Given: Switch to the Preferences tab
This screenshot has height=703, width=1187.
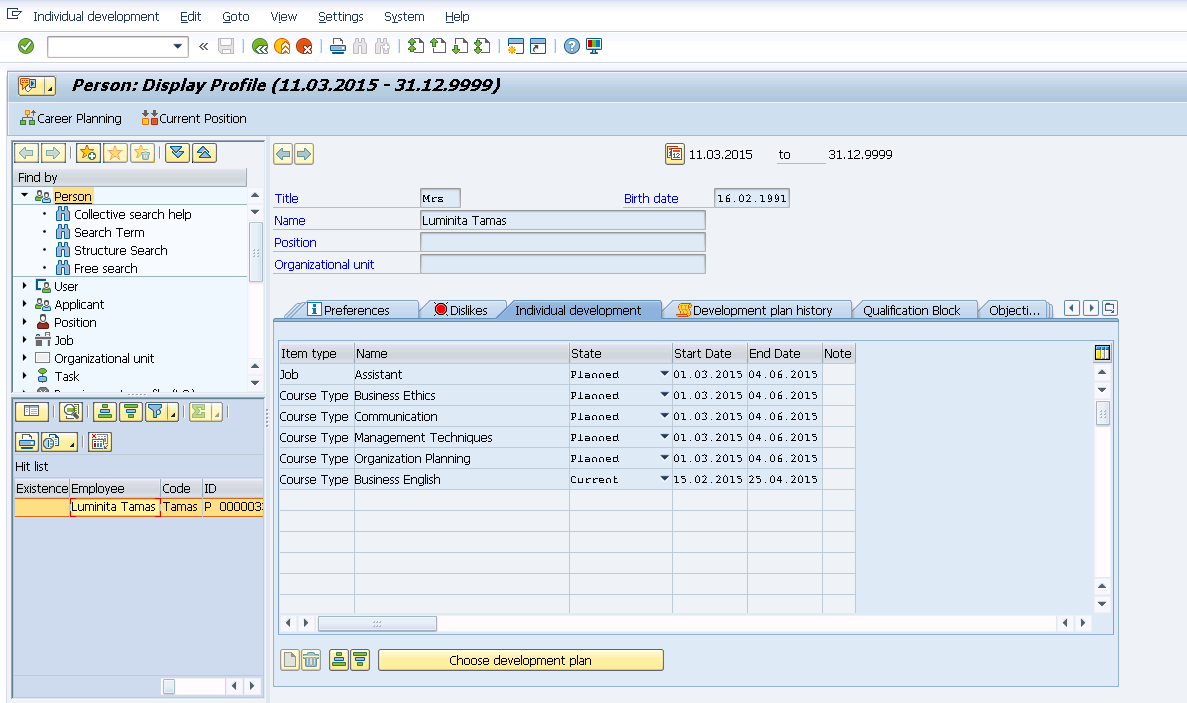Looking at the screenshot, I should click(x=356, y=310).
